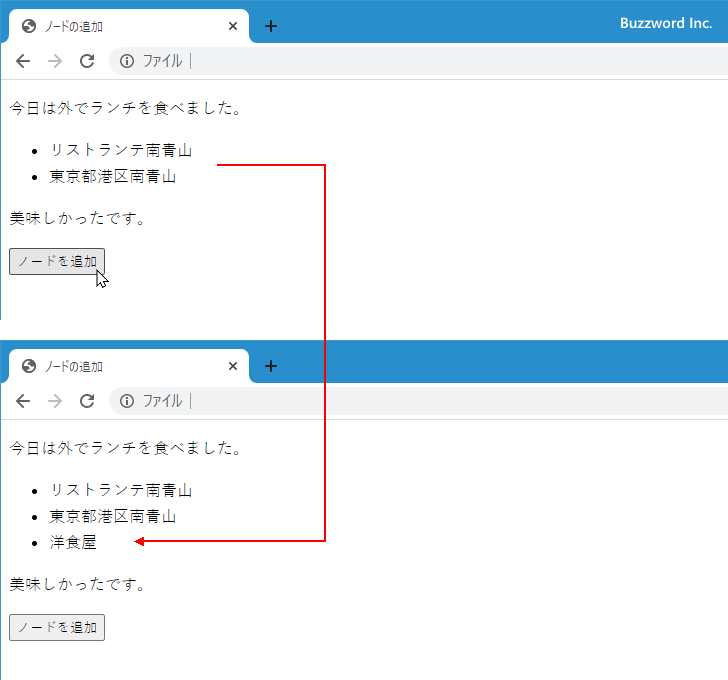The width and height of the screenshot is (728, 680).
Task: Click the 洋食屋 list item
Action: pos(73,542)
